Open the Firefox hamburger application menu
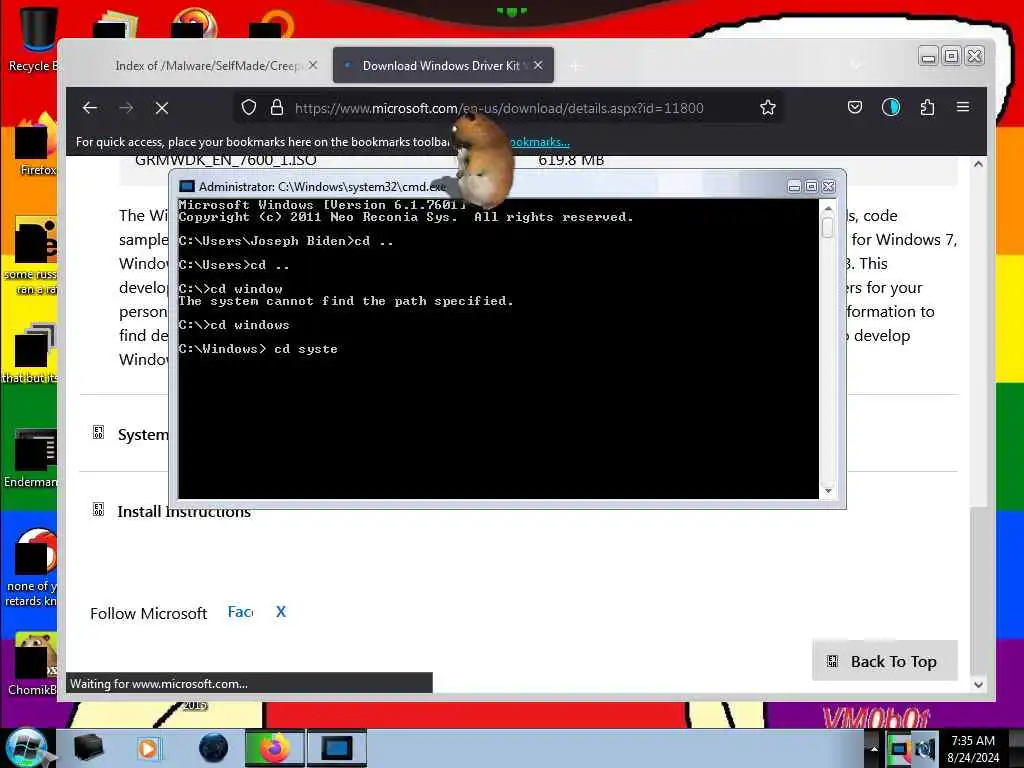Viewport: 1024px width, 768px height. [x=963, y=107]
